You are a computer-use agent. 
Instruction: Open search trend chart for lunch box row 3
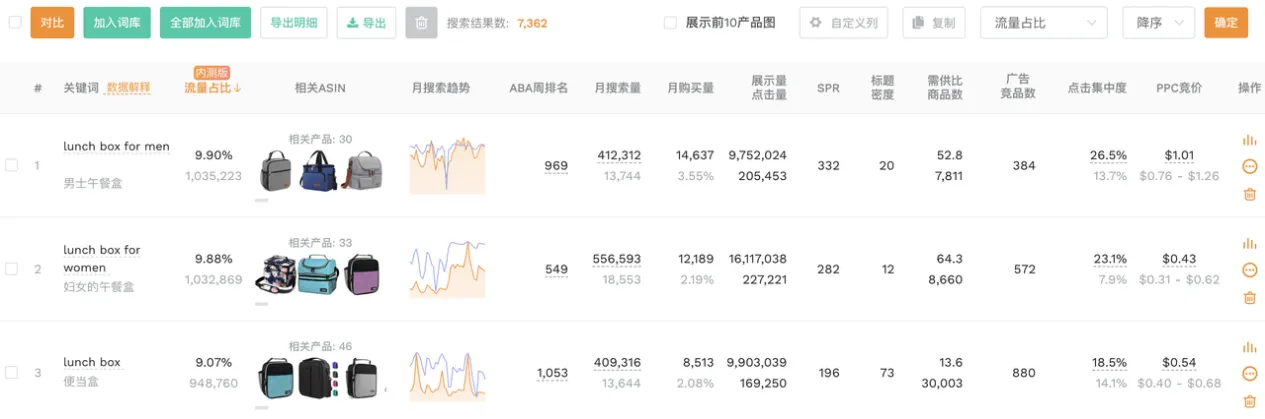pos(448,374)
